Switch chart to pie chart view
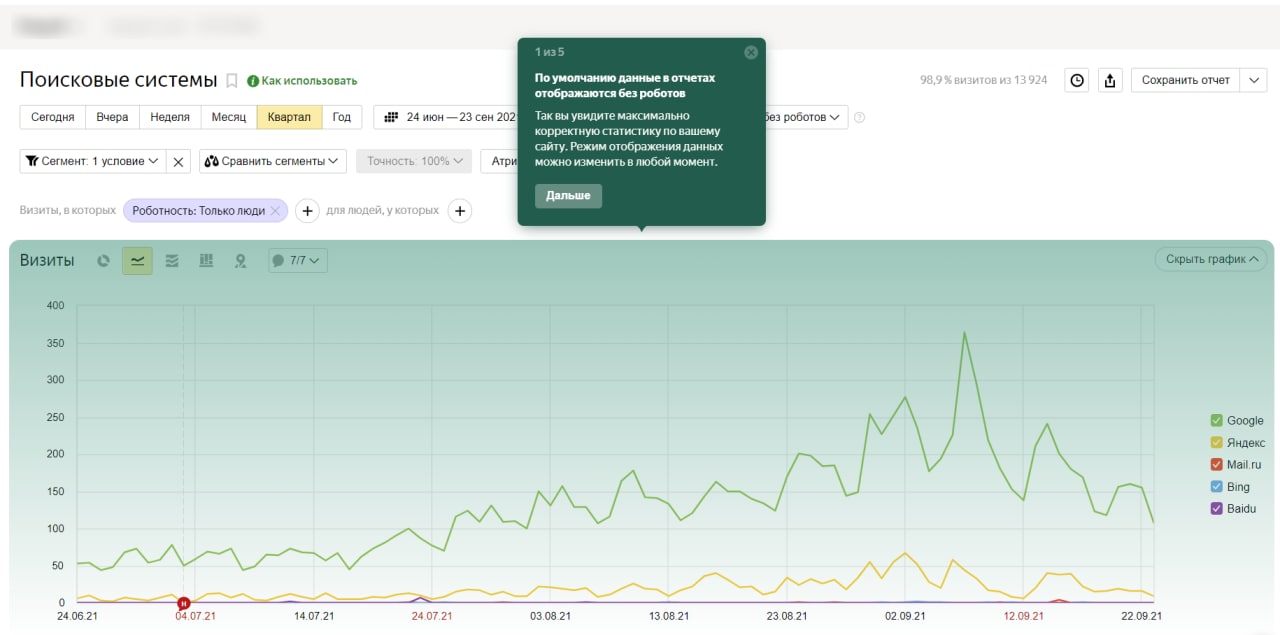This screenshot has height=635, width=1280. (103, 261)
